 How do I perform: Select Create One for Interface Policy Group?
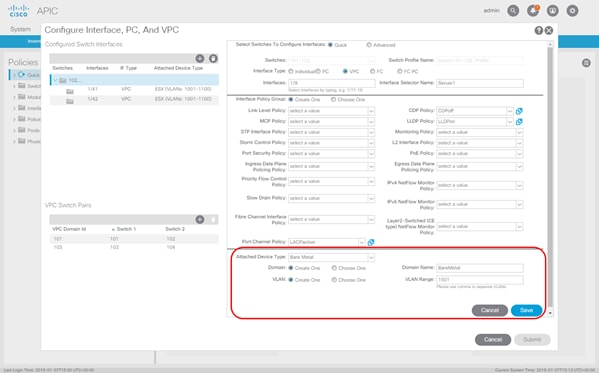[291, 99]
